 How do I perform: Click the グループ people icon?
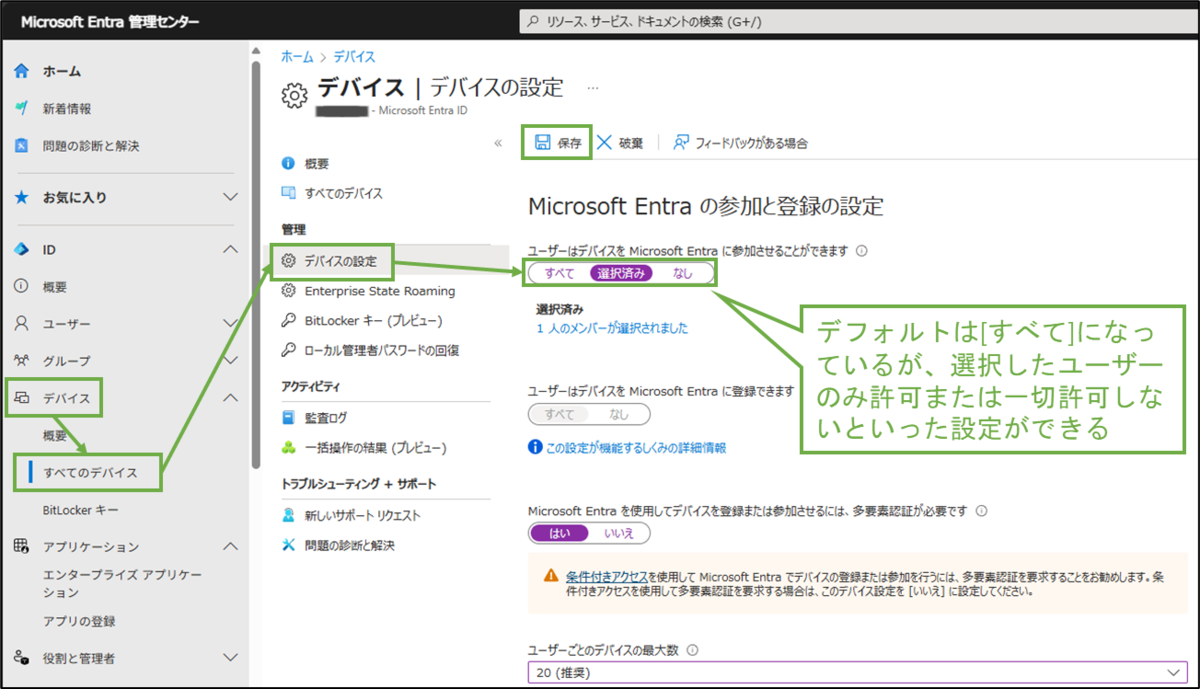tap(21, 361)
